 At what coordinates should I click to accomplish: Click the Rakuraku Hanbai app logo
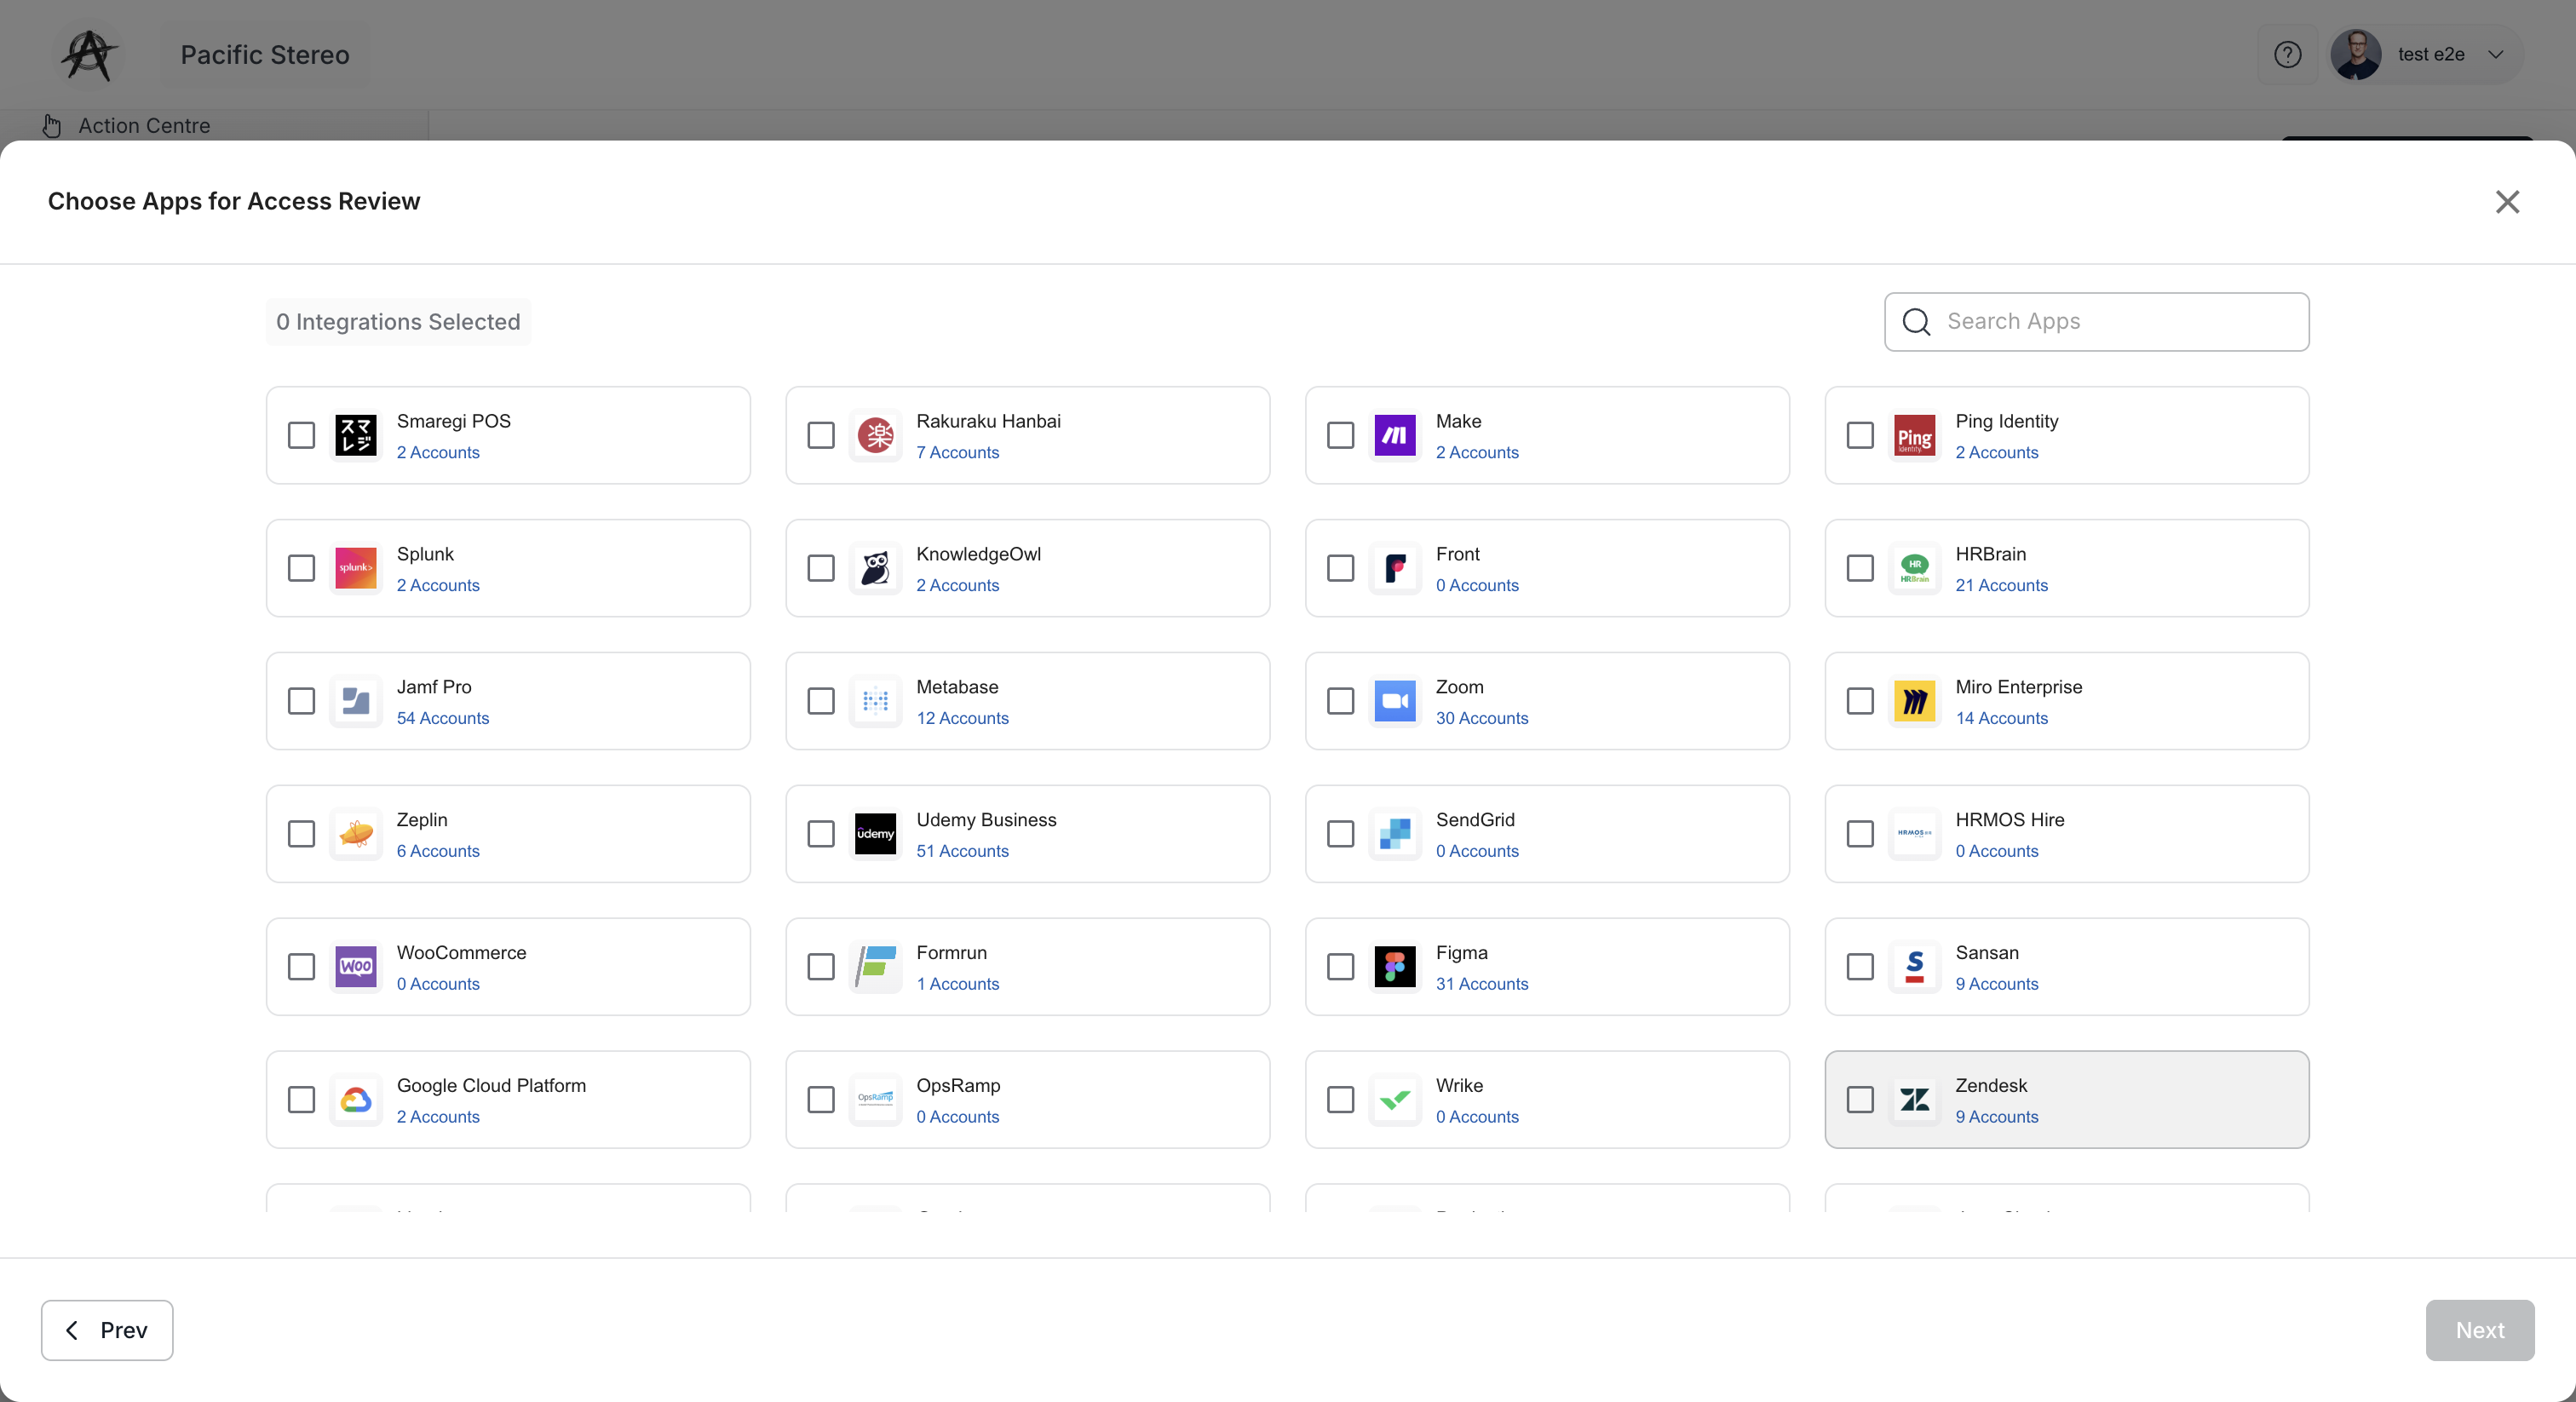point(875,435)
